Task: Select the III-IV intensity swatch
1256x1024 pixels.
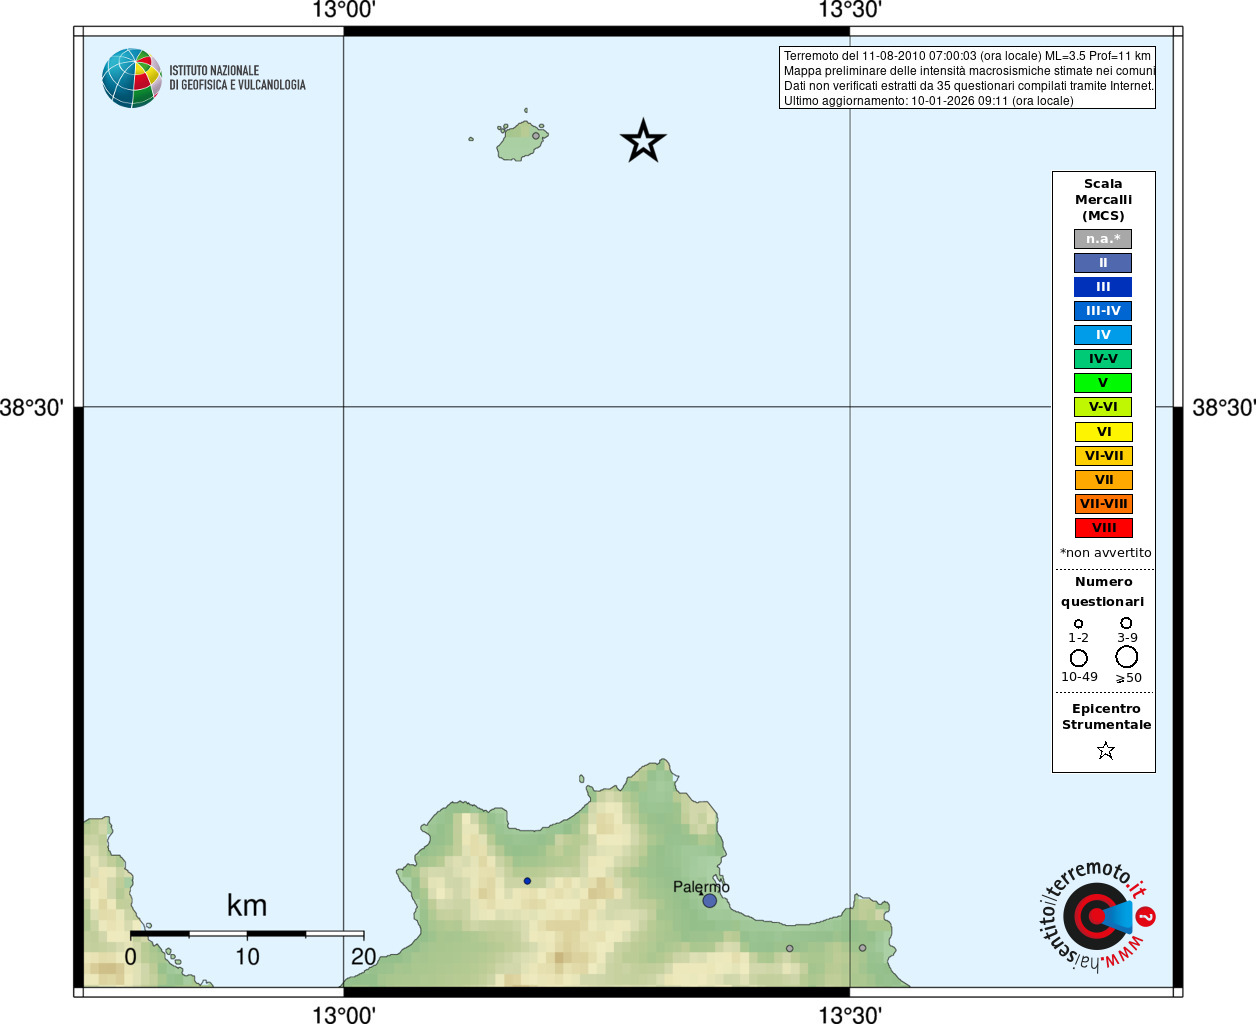Action: 1103,311
